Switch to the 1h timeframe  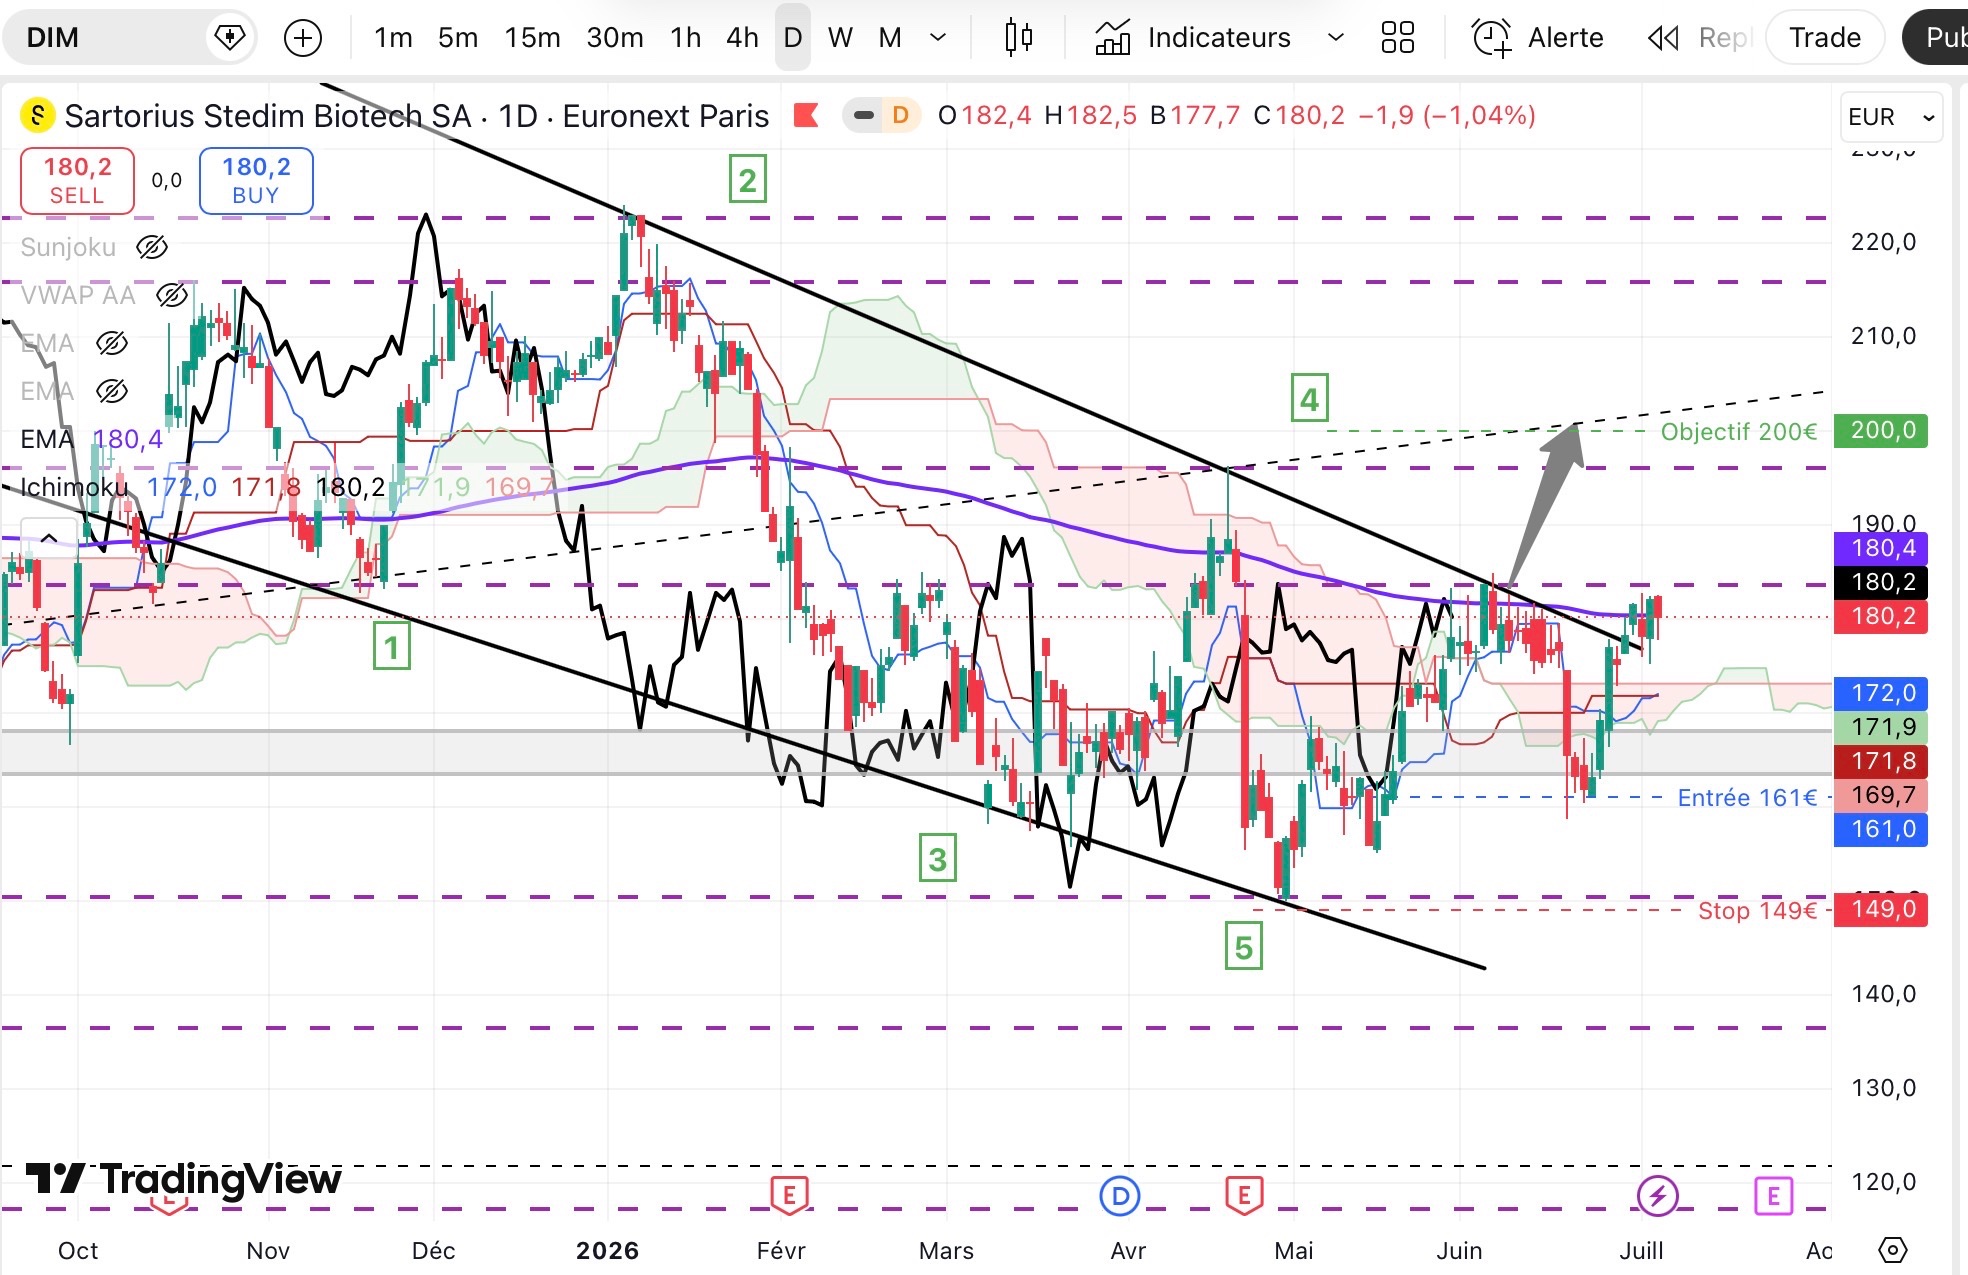685,38
